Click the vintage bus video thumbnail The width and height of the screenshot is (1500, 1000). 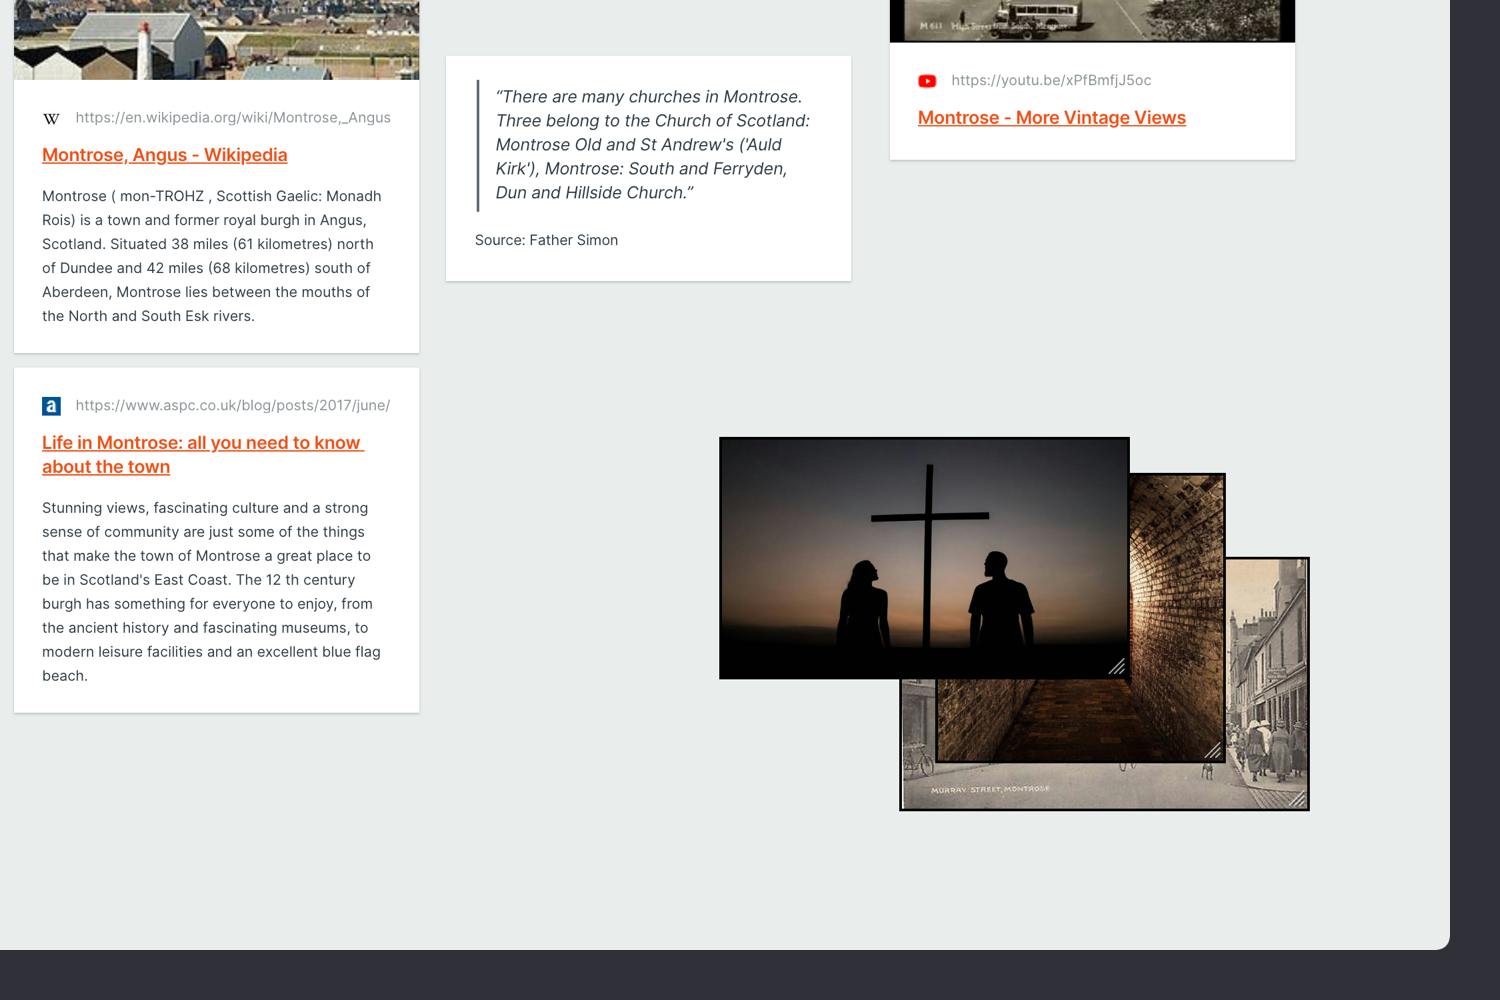point(1091,20)
